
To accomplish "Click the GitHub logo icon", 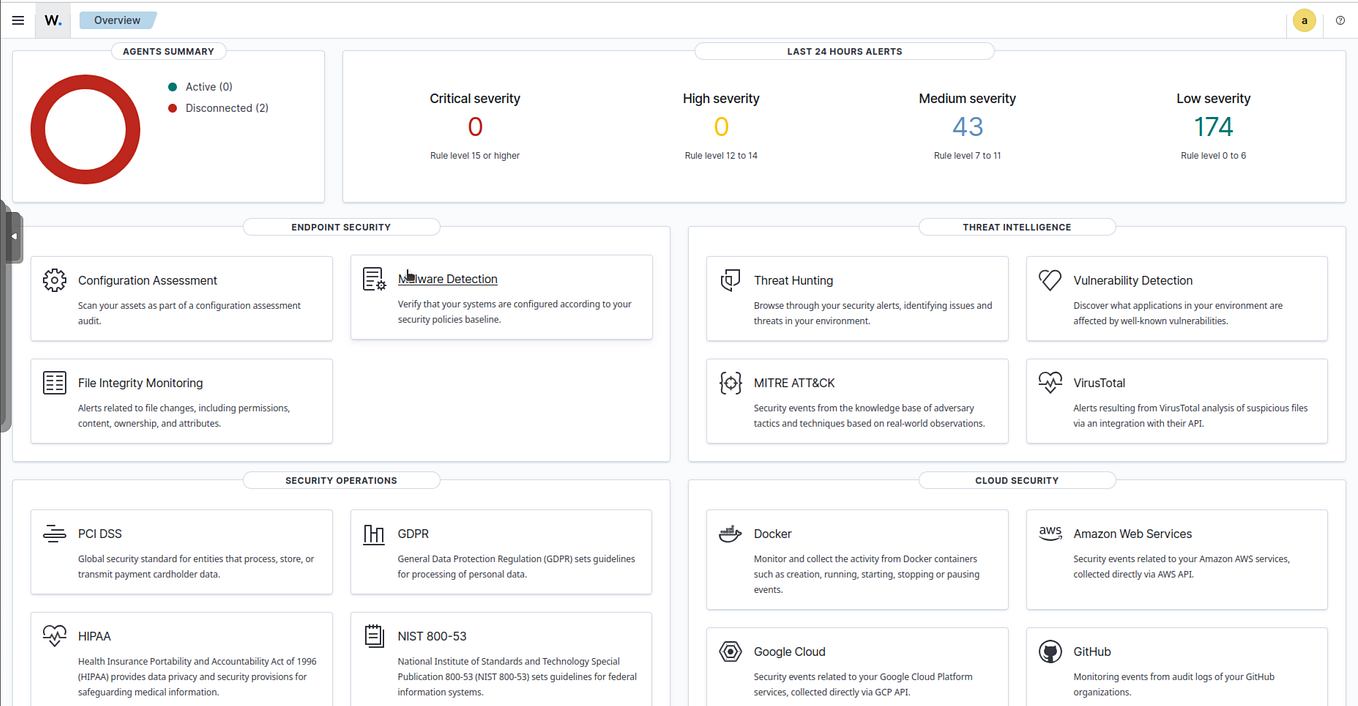I will click(1050, 651).
